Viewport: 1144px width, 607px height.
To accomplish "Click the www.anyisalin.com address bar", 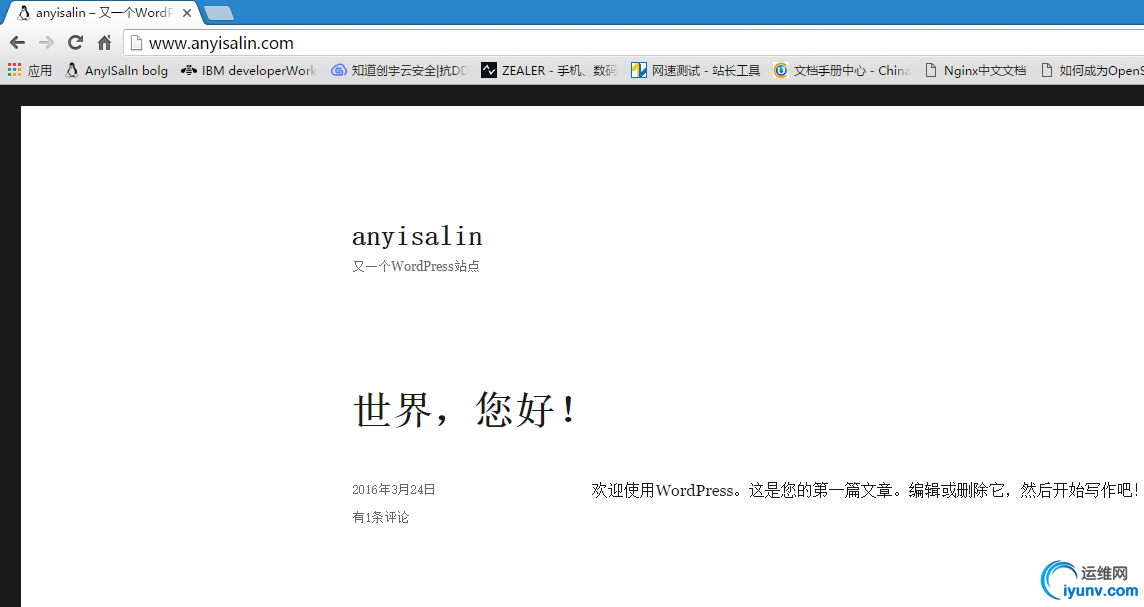I will click(x=633, y=43).
